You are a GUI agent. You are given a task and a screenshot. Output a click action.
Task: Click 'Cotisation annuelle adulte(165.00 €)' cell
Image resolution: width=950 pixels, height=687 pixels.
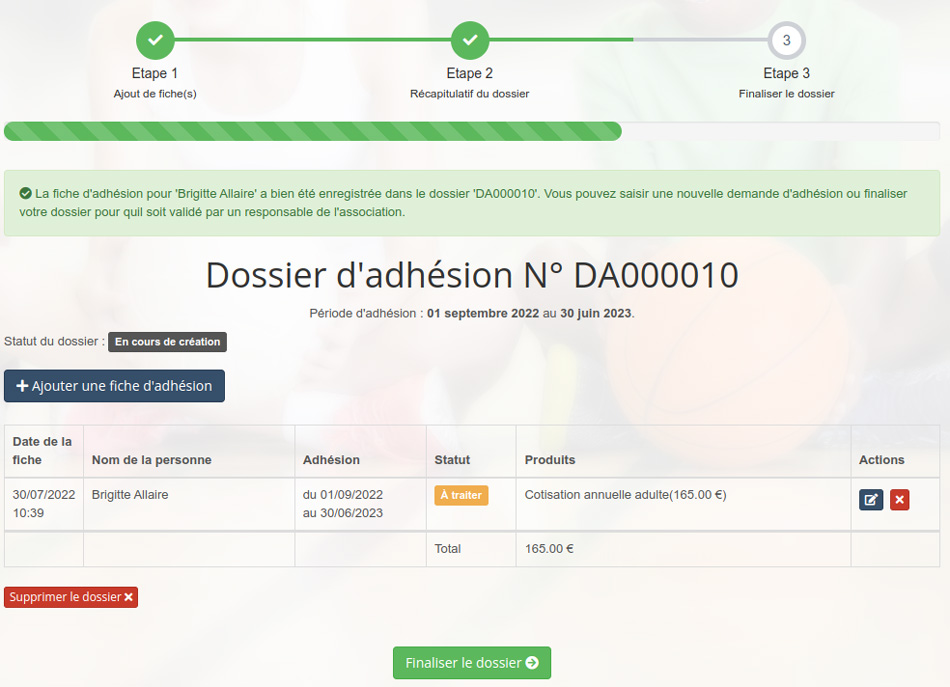683,504
